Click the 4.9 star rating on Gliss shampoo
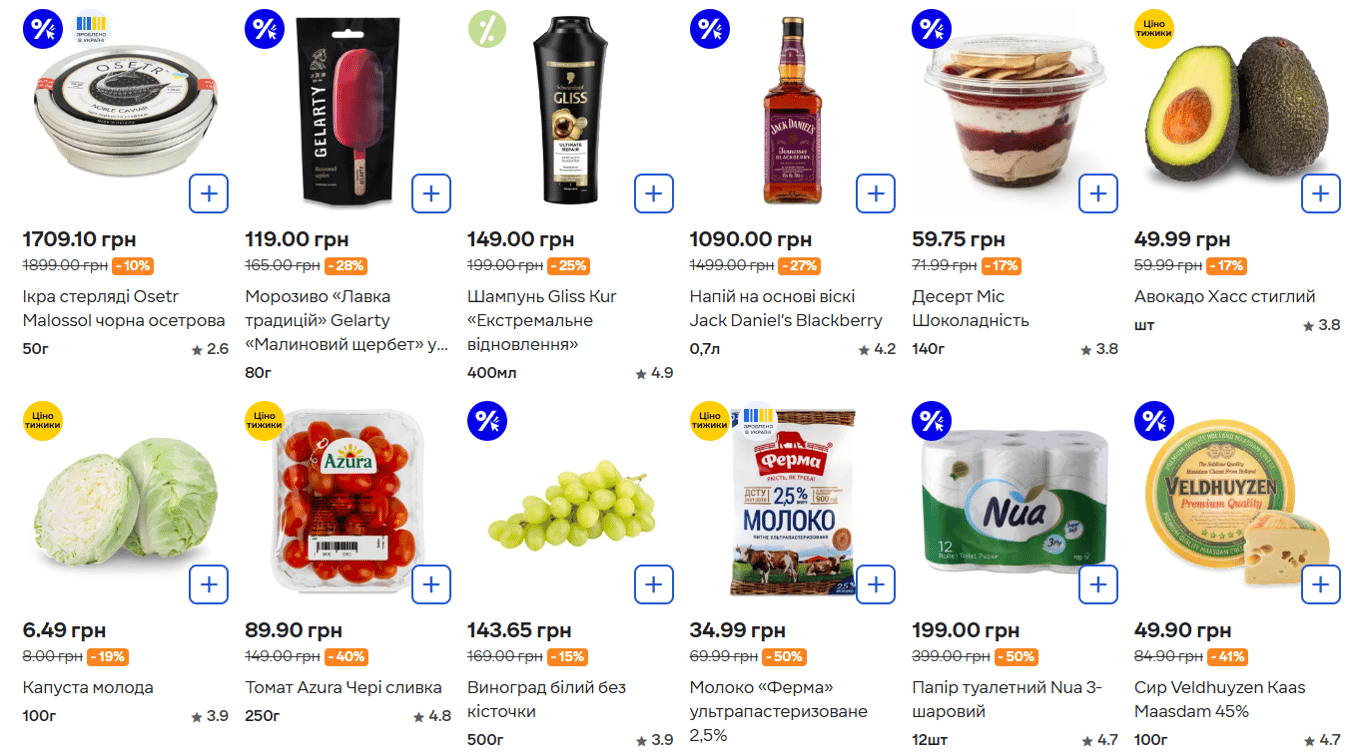This screenshot has width=1366, height=756. (x=661, y=372)
